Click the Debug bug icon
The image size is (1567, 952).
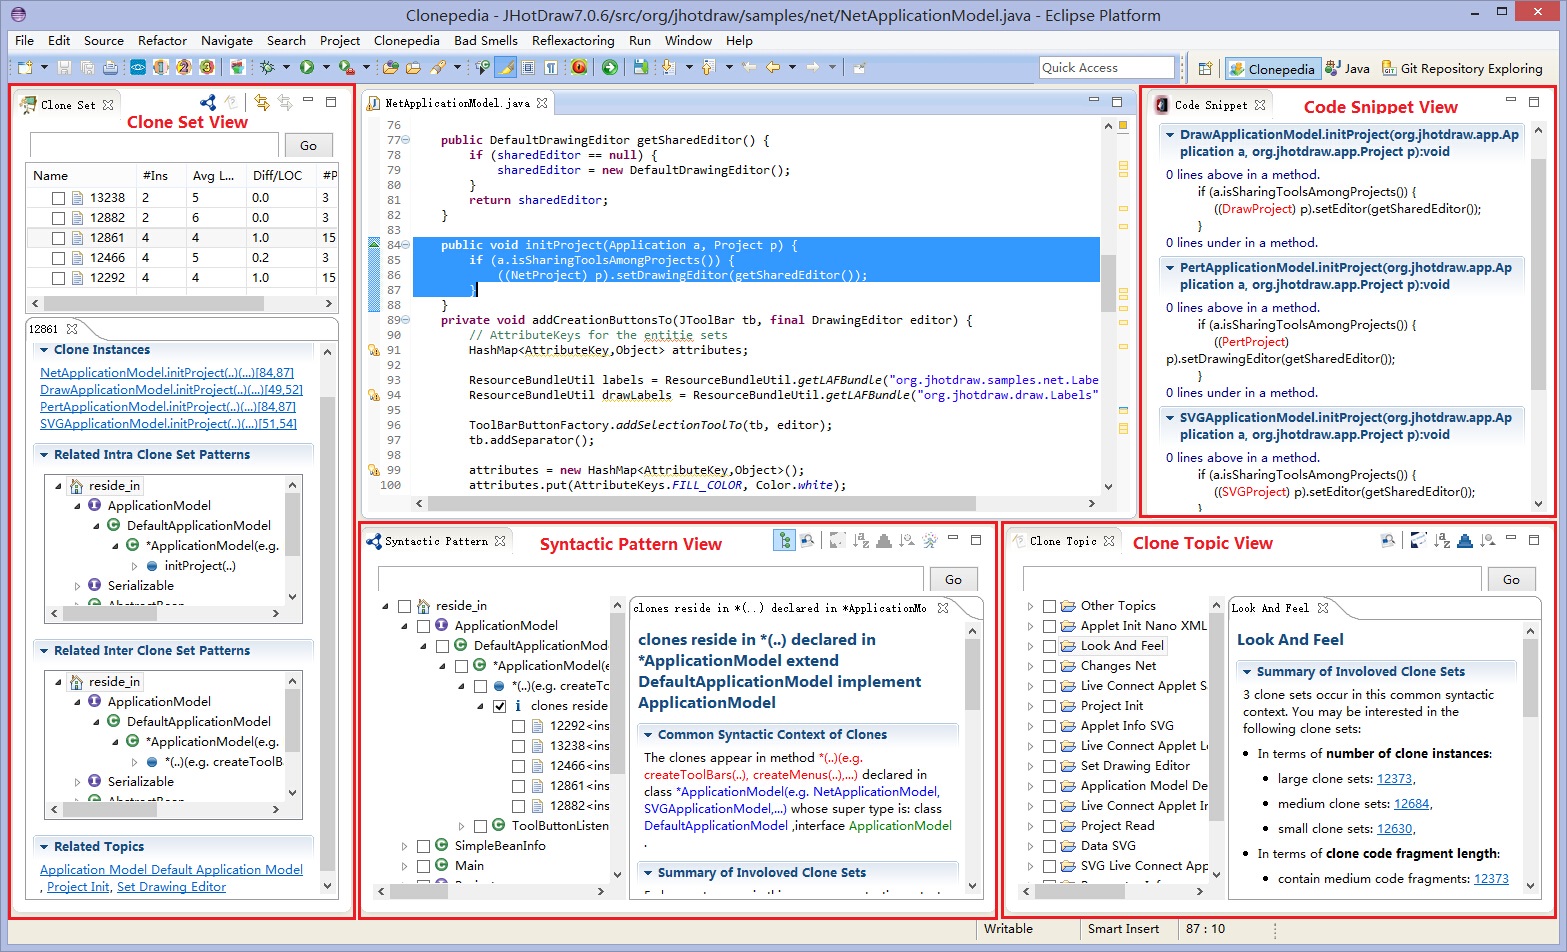[x=267, y=67]
